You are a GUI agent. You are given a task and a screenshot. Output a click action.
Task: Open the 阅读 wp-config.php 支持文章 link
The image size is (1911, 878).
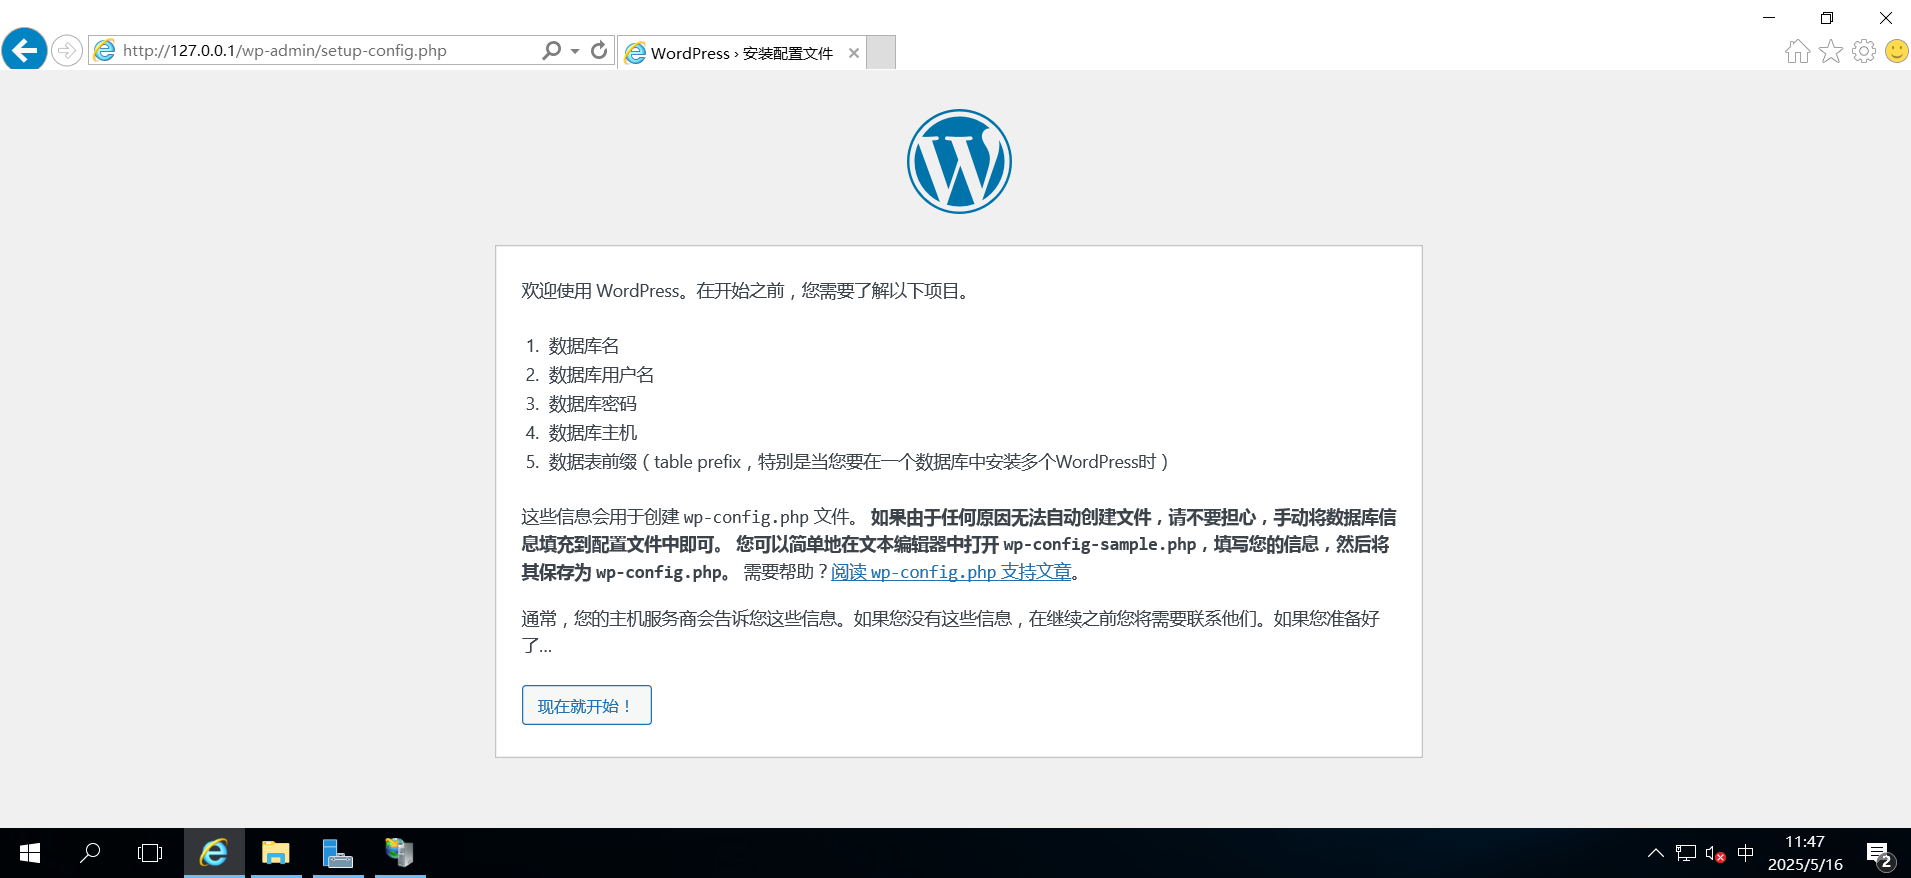951,572
